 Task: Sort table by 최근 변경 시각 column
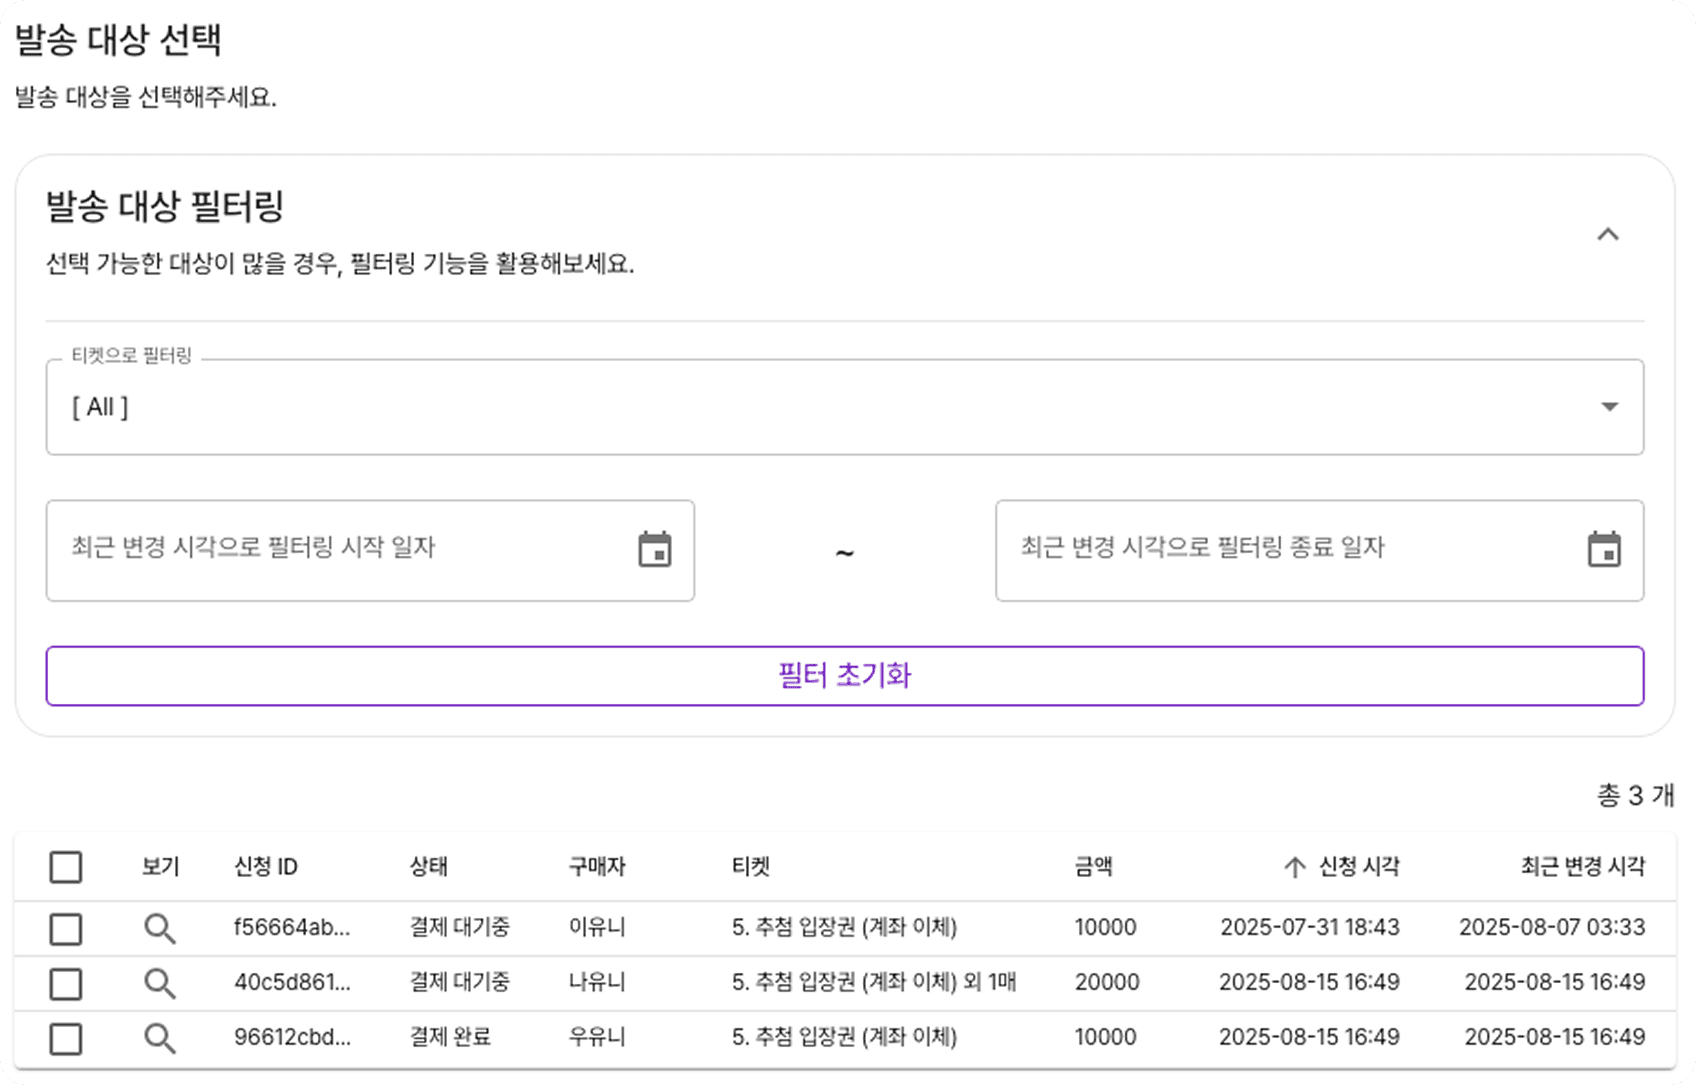1582,867
